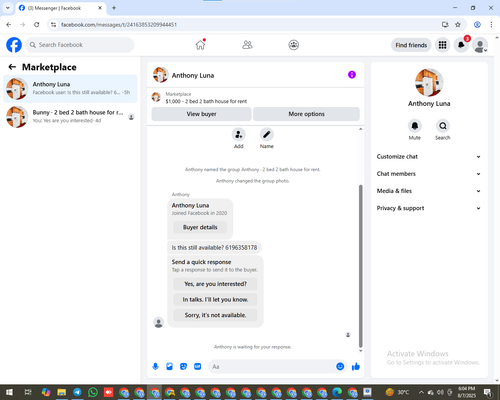Open the emoji picker
The image size is (500, 400).
tap(340, 367)
